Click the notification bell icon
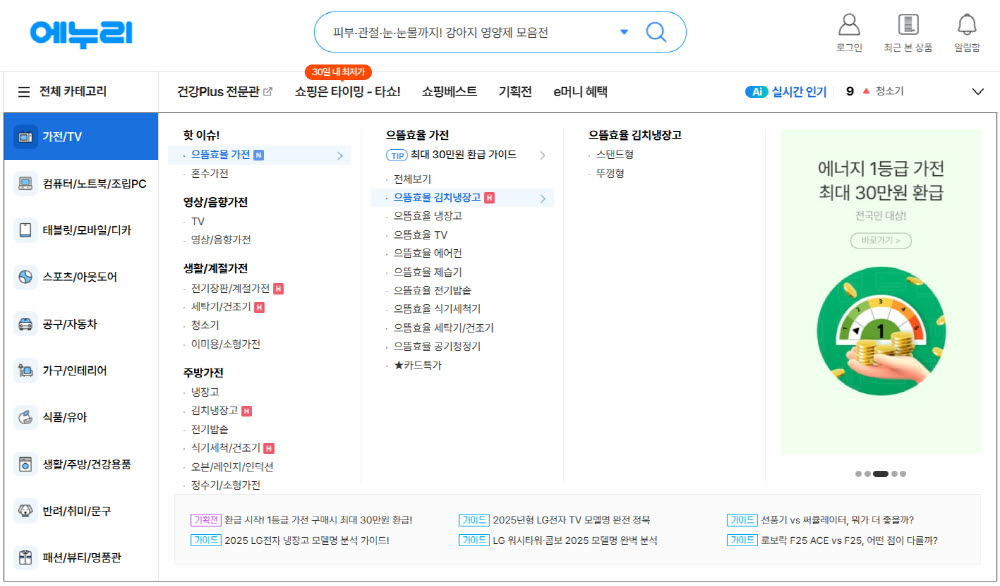 point(966,25)
